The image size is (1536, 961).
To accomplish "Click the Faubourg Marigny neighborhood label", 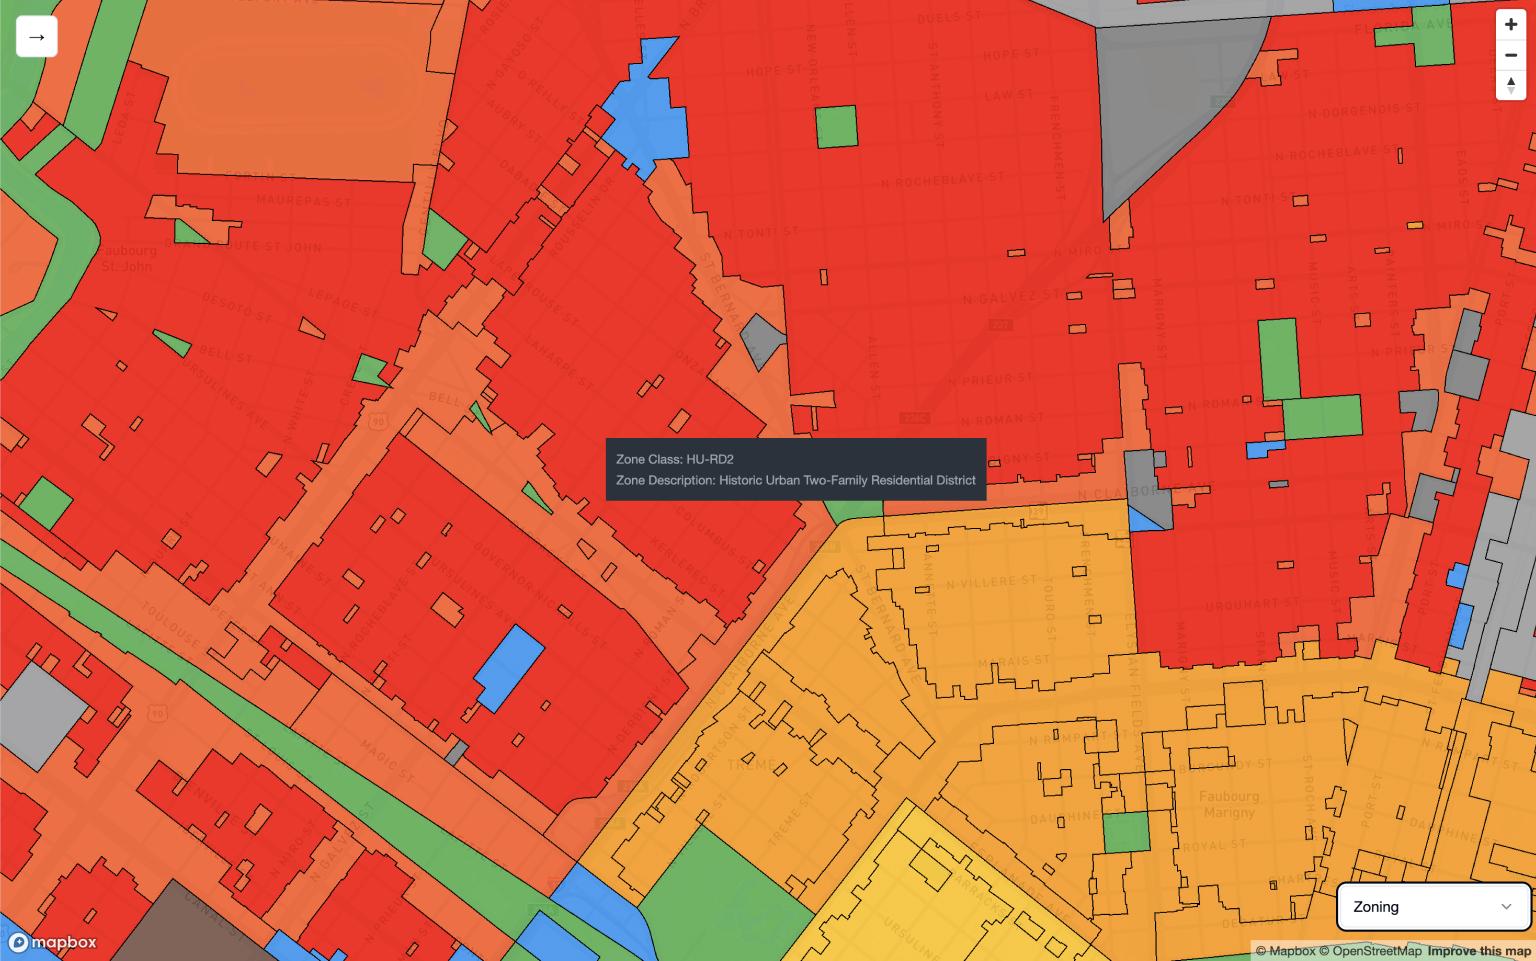I will pos(1229,805).
